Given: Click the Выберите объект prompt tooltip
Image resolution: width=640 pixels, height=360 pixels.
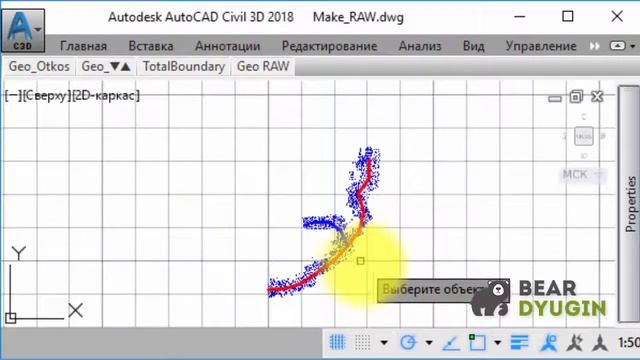Looking at the screenshot, I should (x=443, y=290).
